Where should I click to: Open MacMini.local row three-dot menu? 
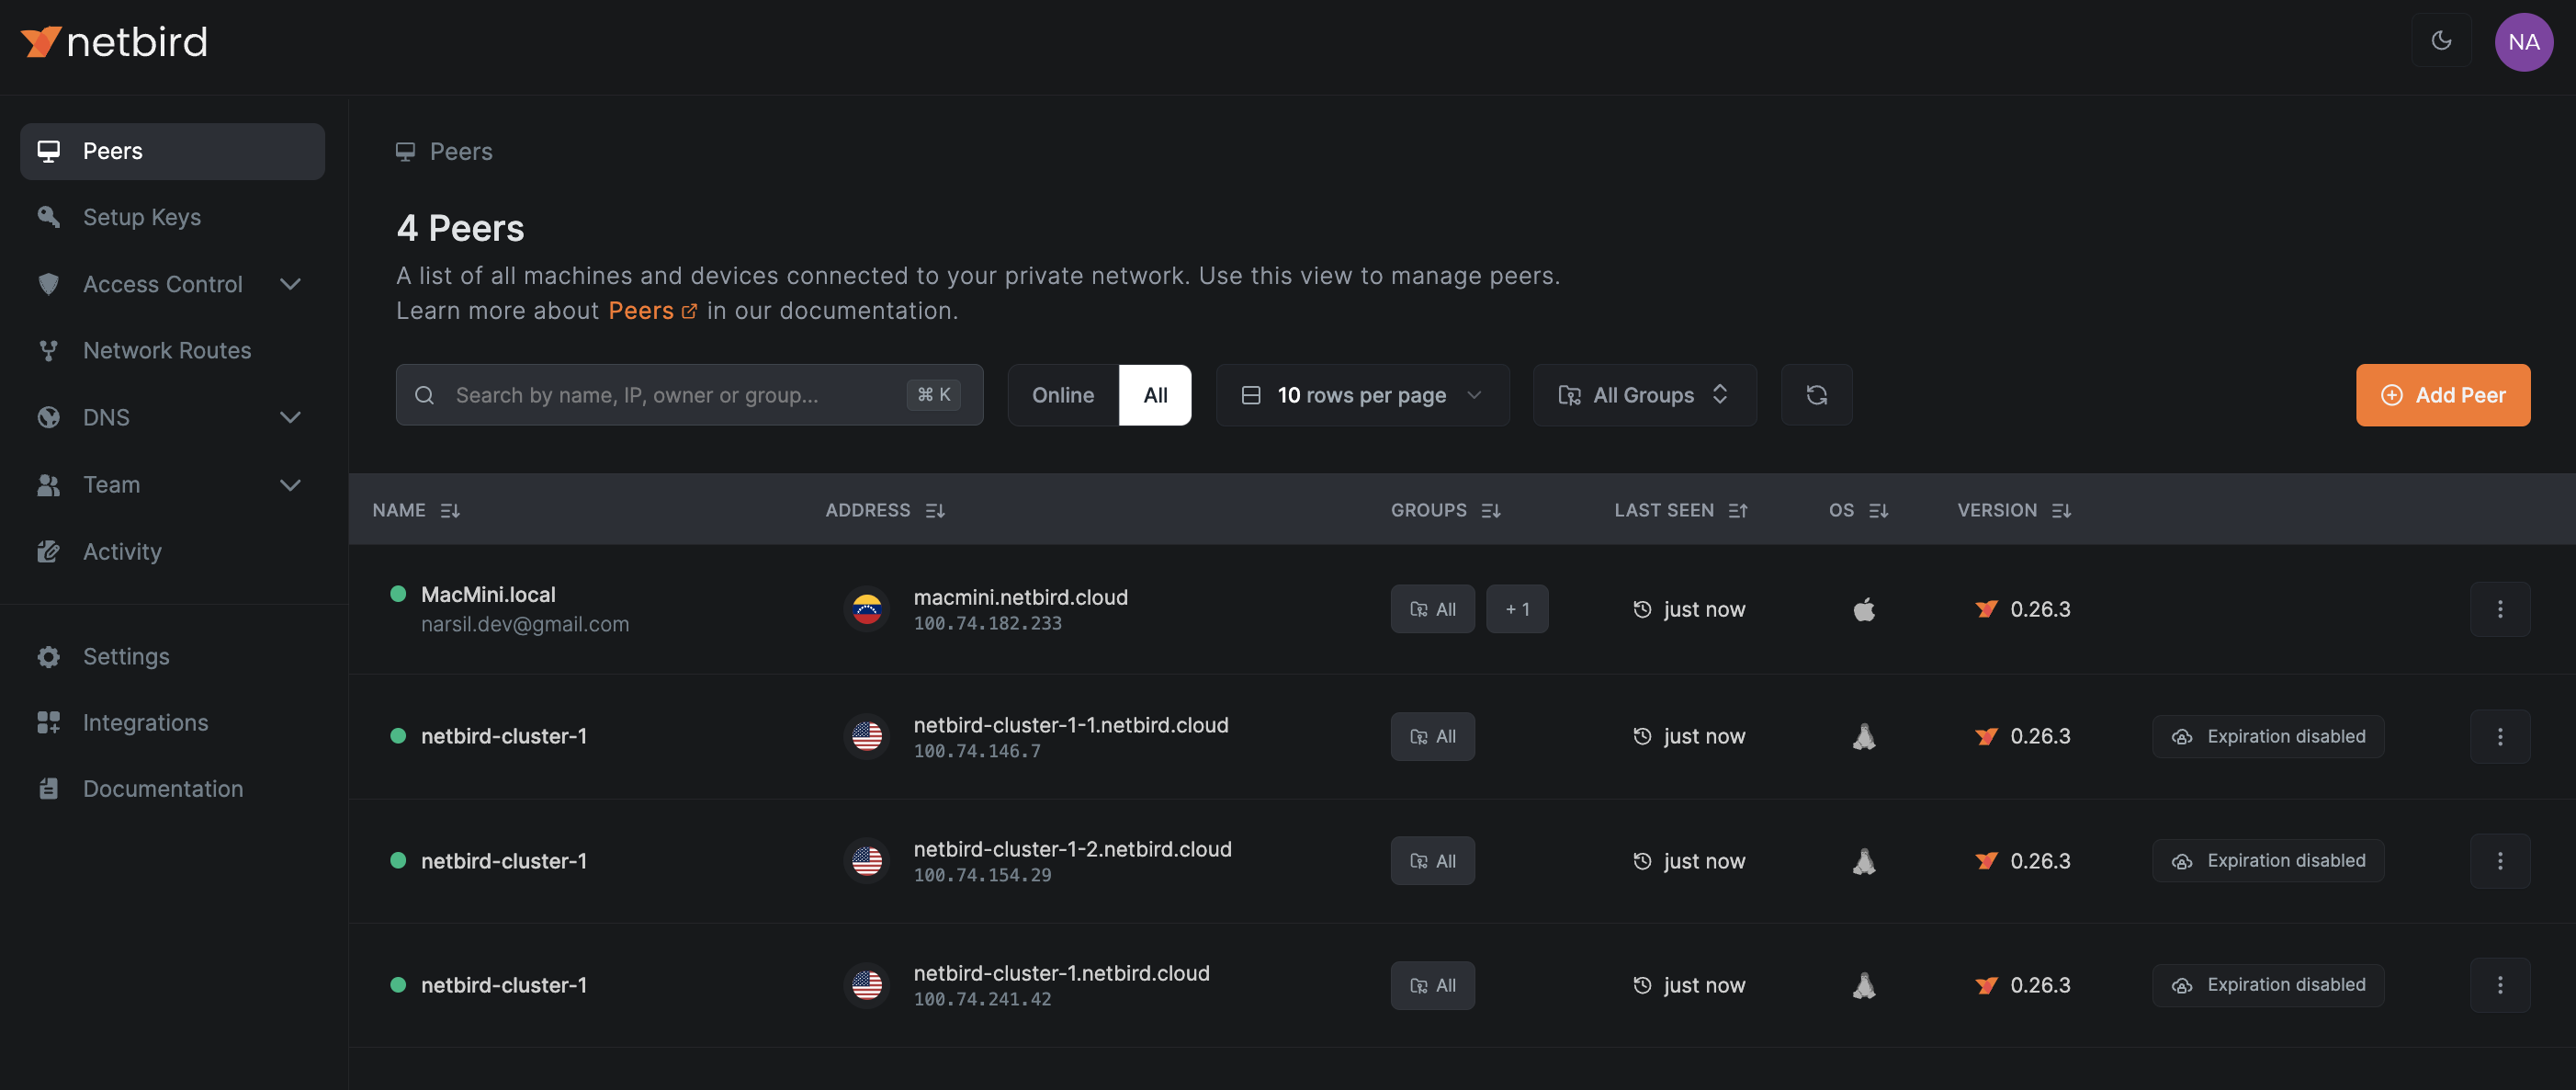point(2499,609)
